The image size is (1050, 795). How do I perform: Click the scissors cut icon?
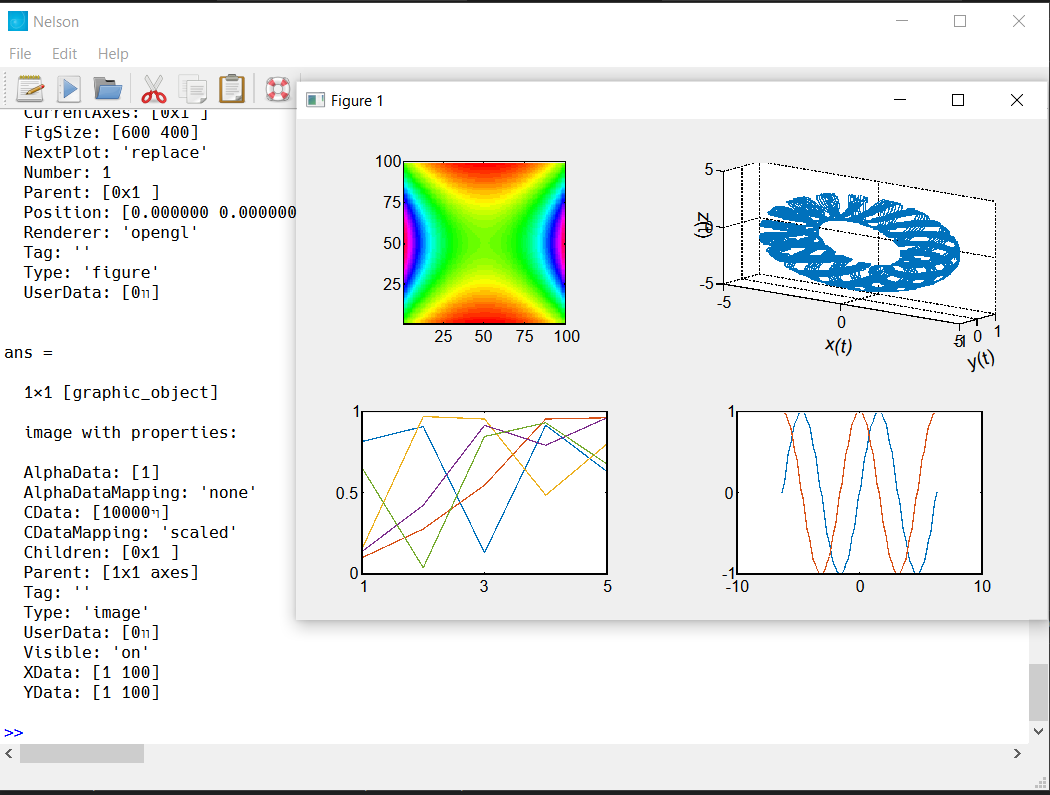point(153,88)
